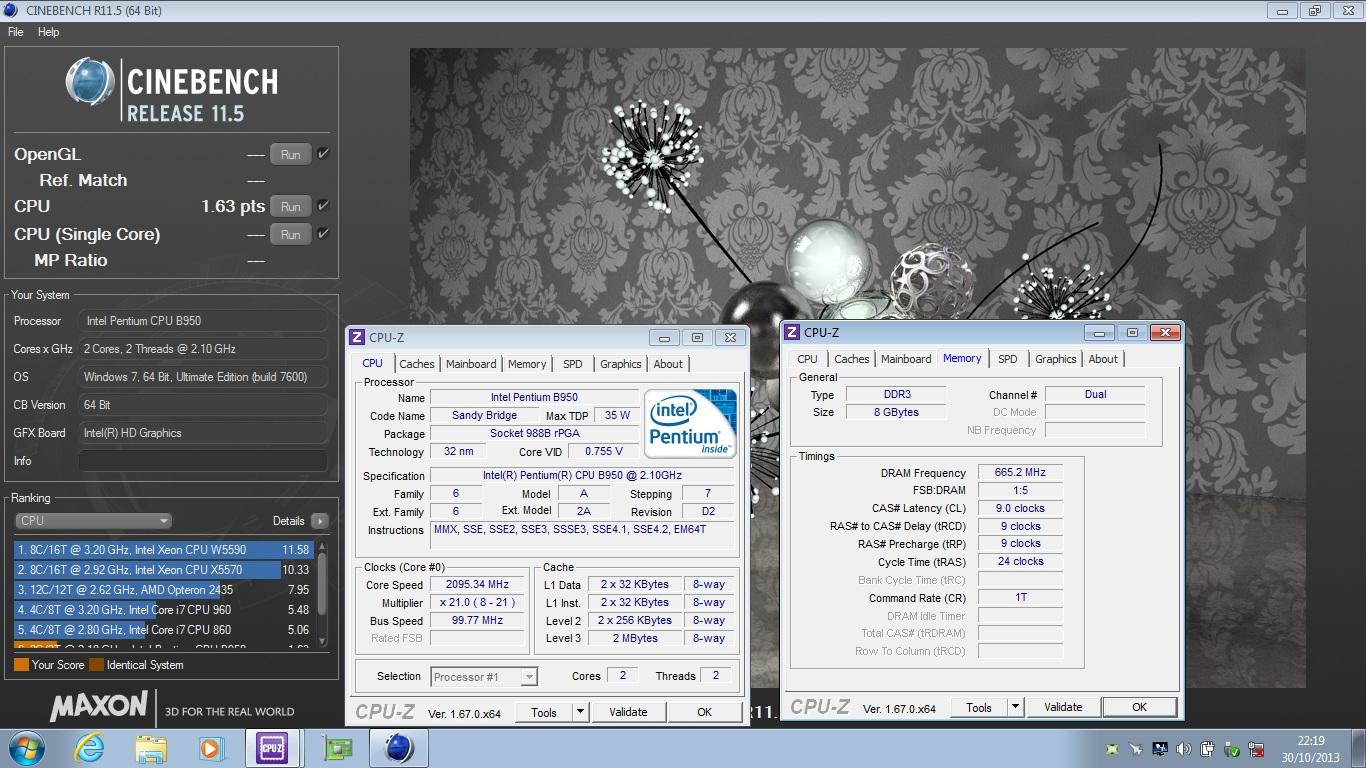Click the CPU-Z title icon of the CPU tab window
The width and height of the screenshot is (1366, 768).
(x=358, y=338)
